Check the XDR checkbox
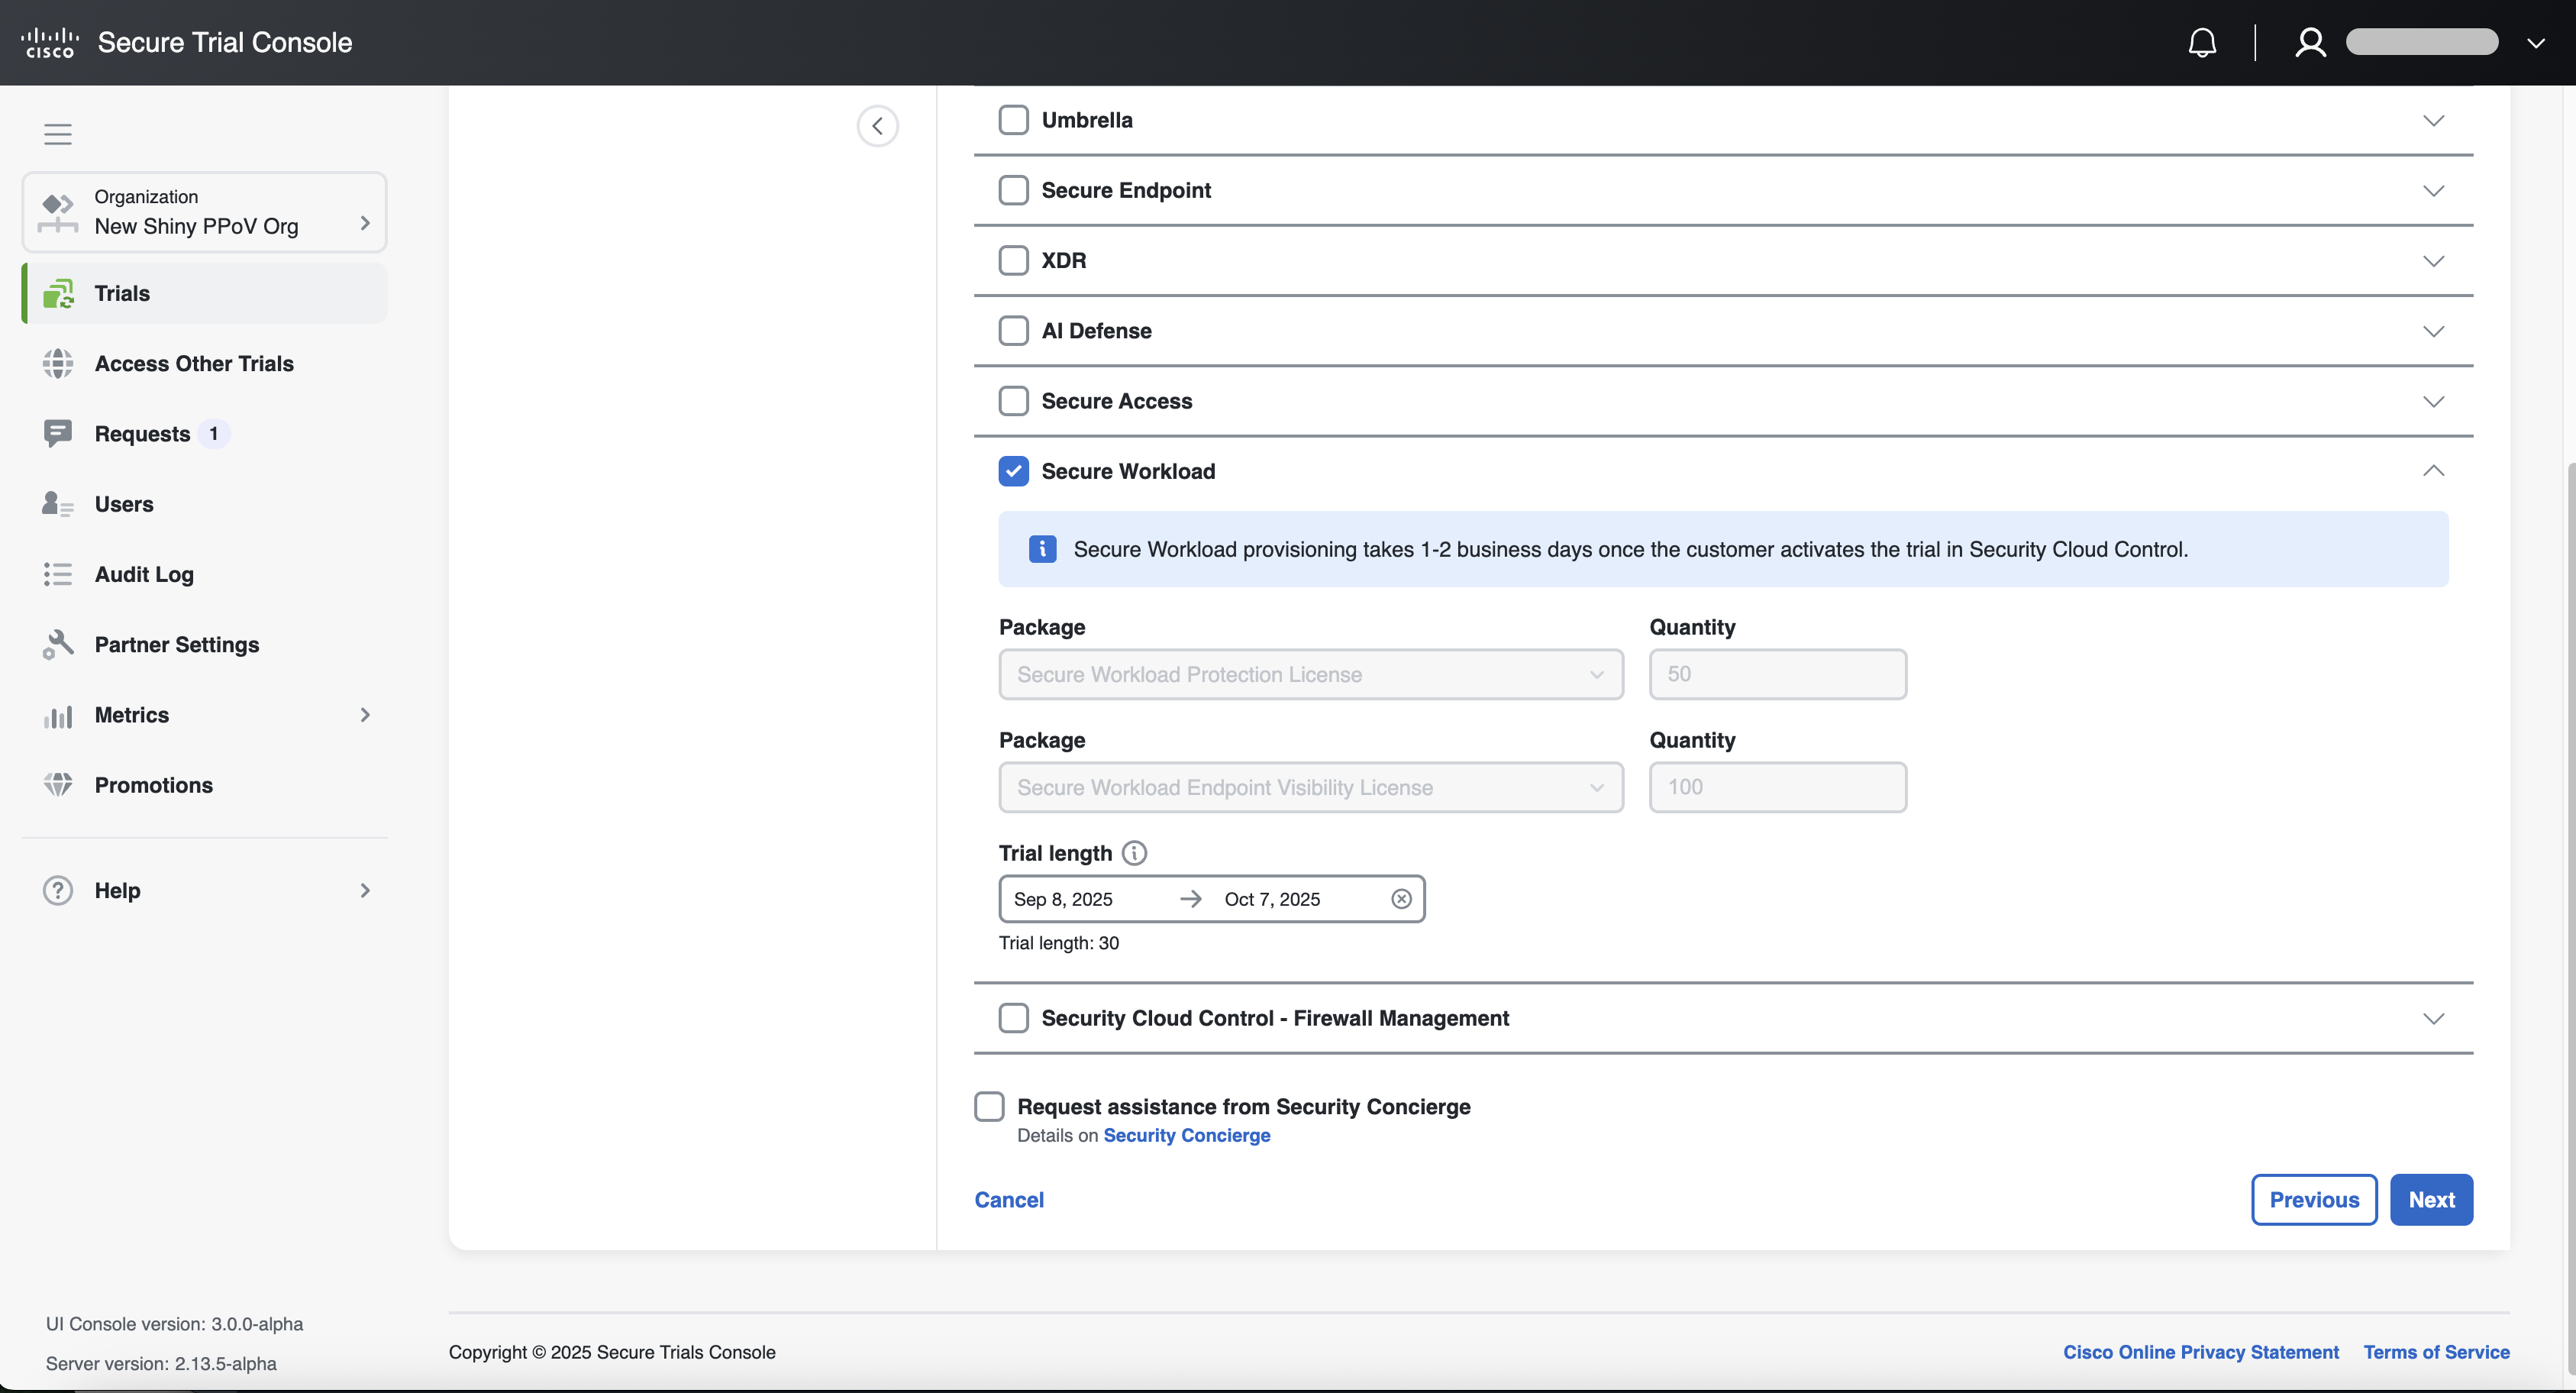Image resolution: width=2576 pixels, height=1393 pixels. 1013,260
